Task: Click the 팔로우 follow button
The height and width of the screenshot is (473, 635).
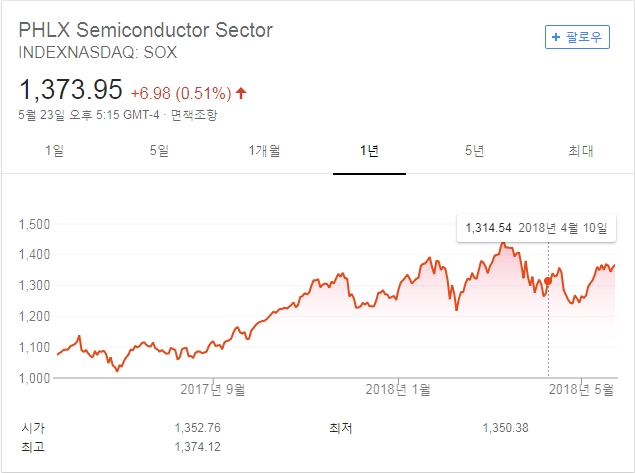Action: (578, 37)
